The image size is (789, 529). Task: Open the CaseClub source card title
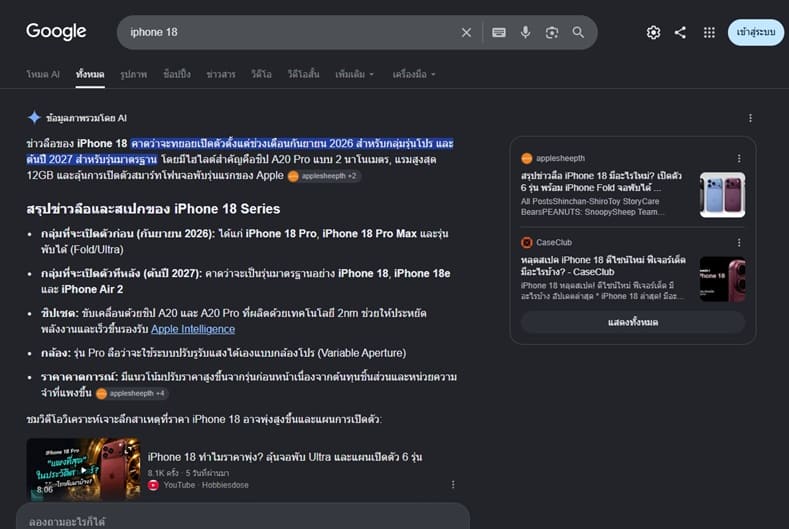pos(603,266)
